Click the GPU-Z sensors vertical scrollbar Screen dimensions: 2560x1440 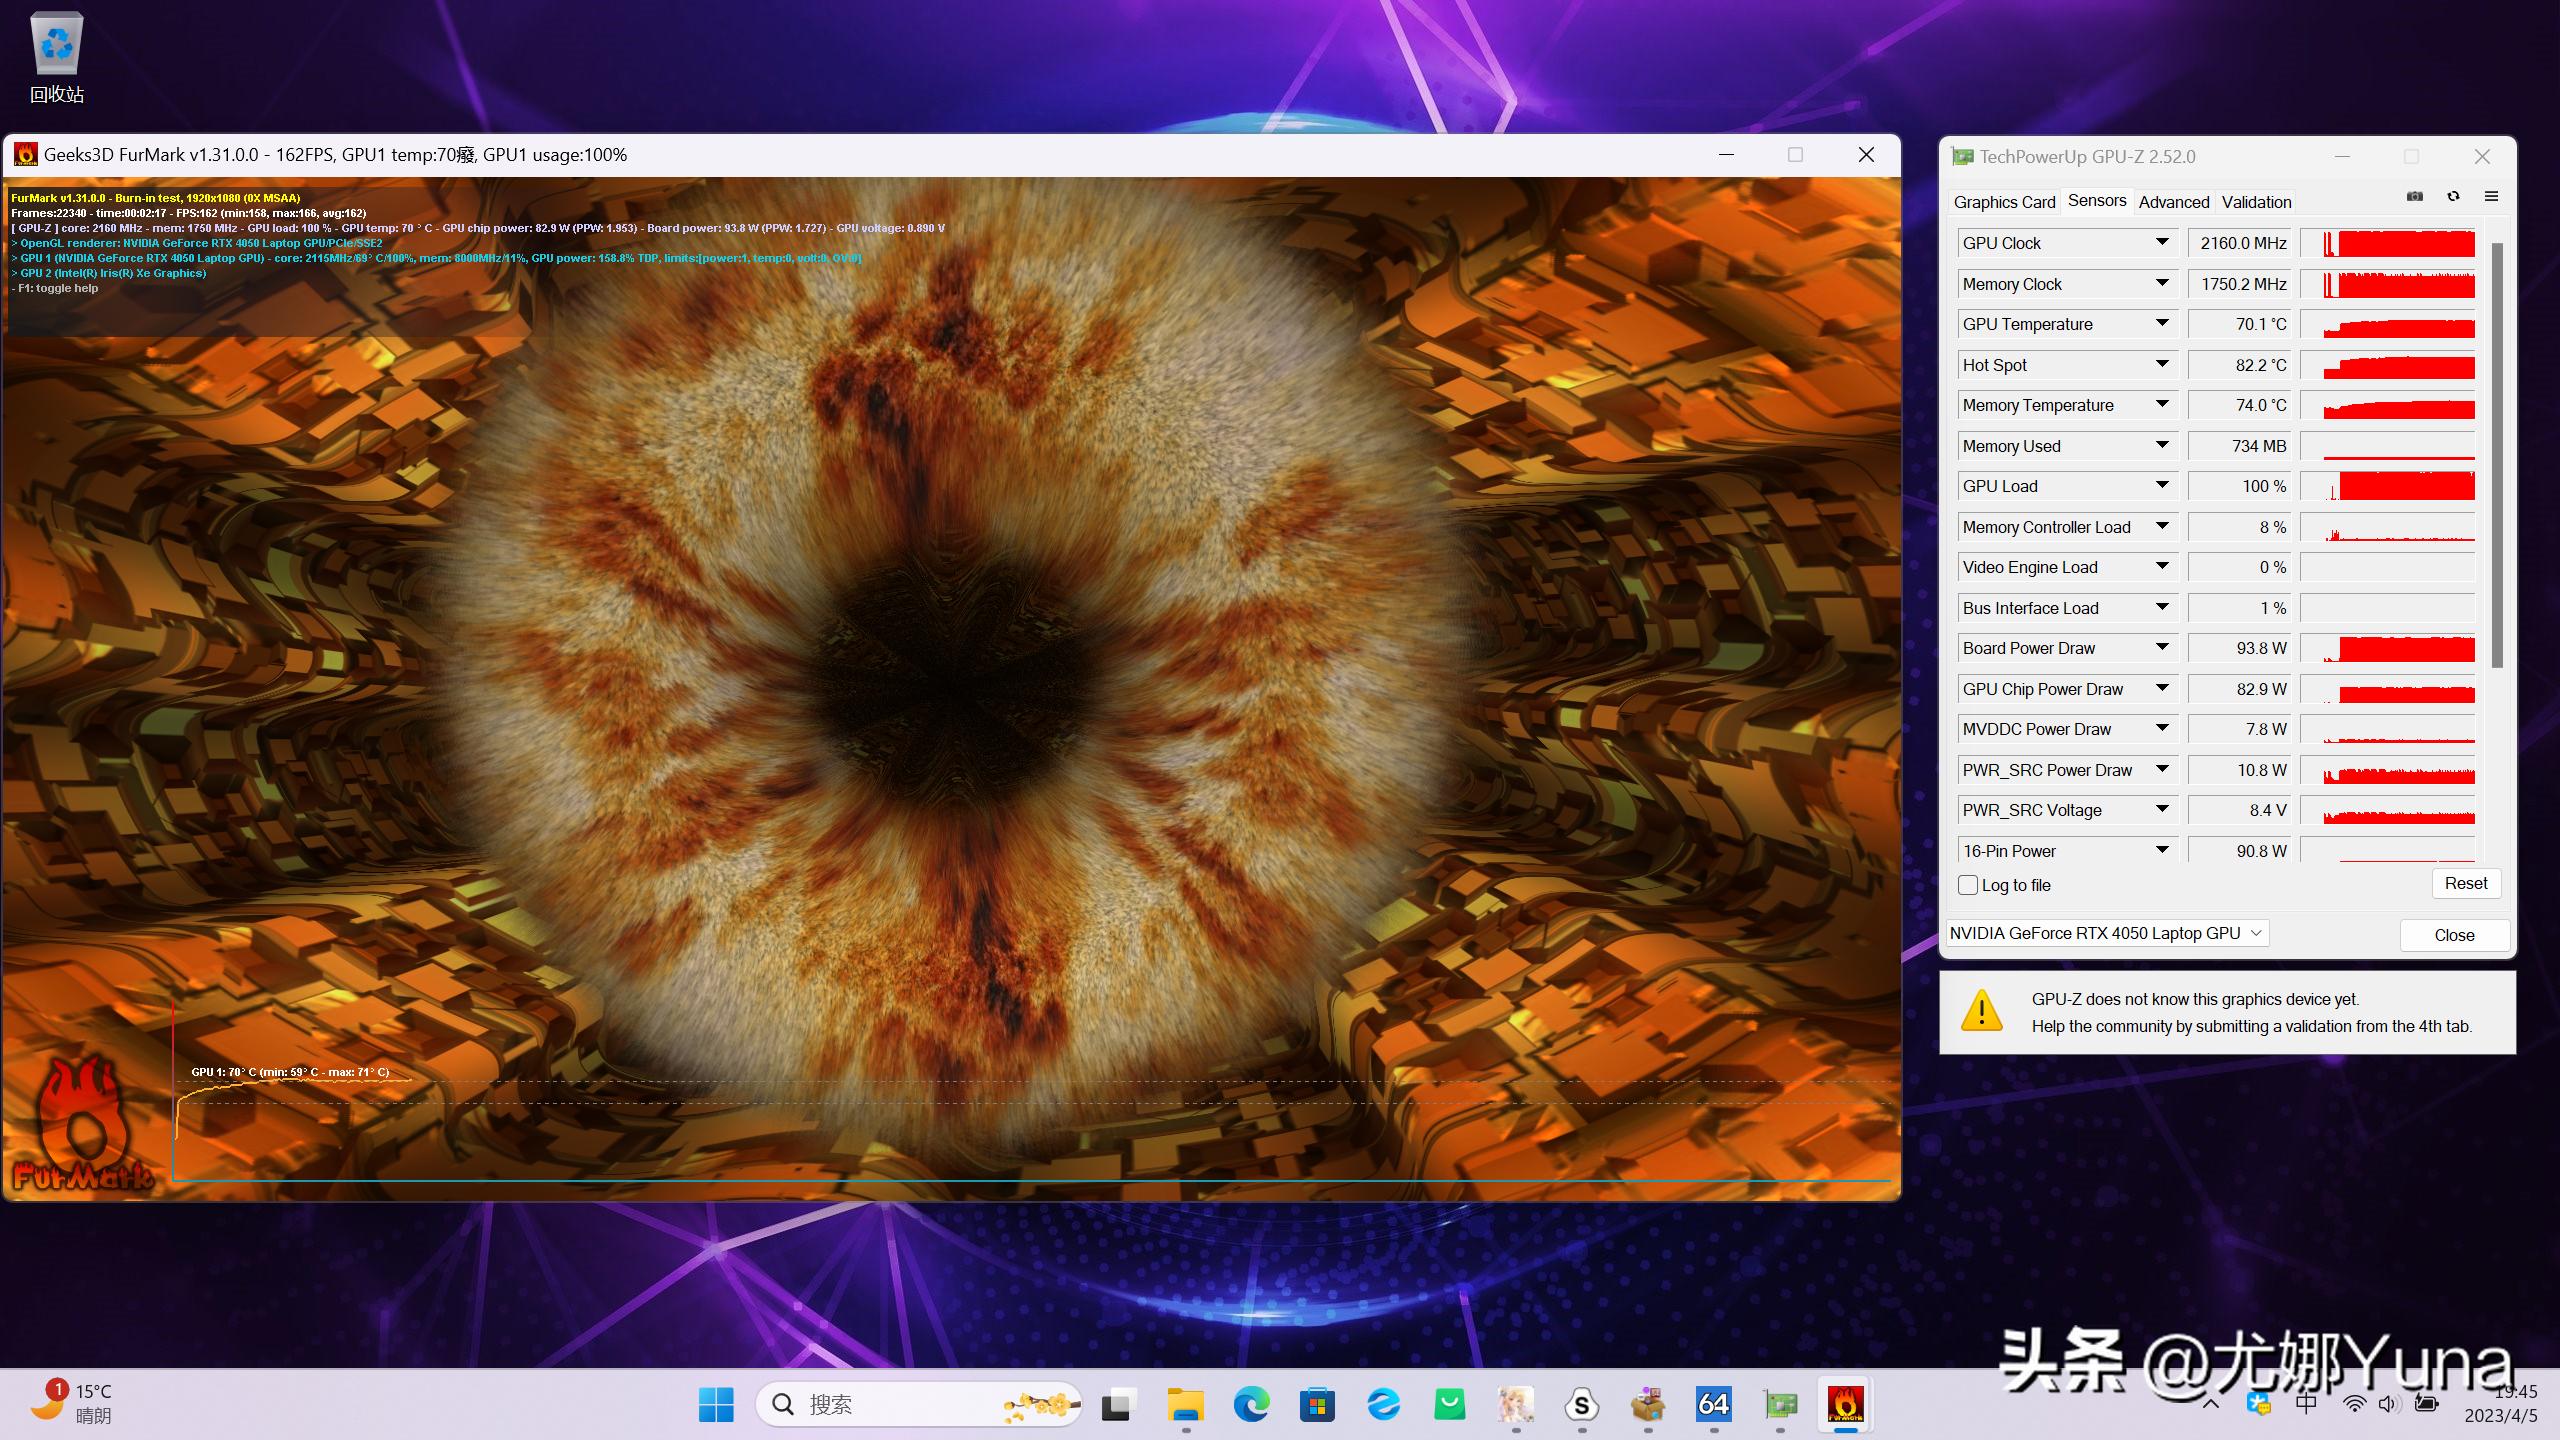pos(2496,455)
